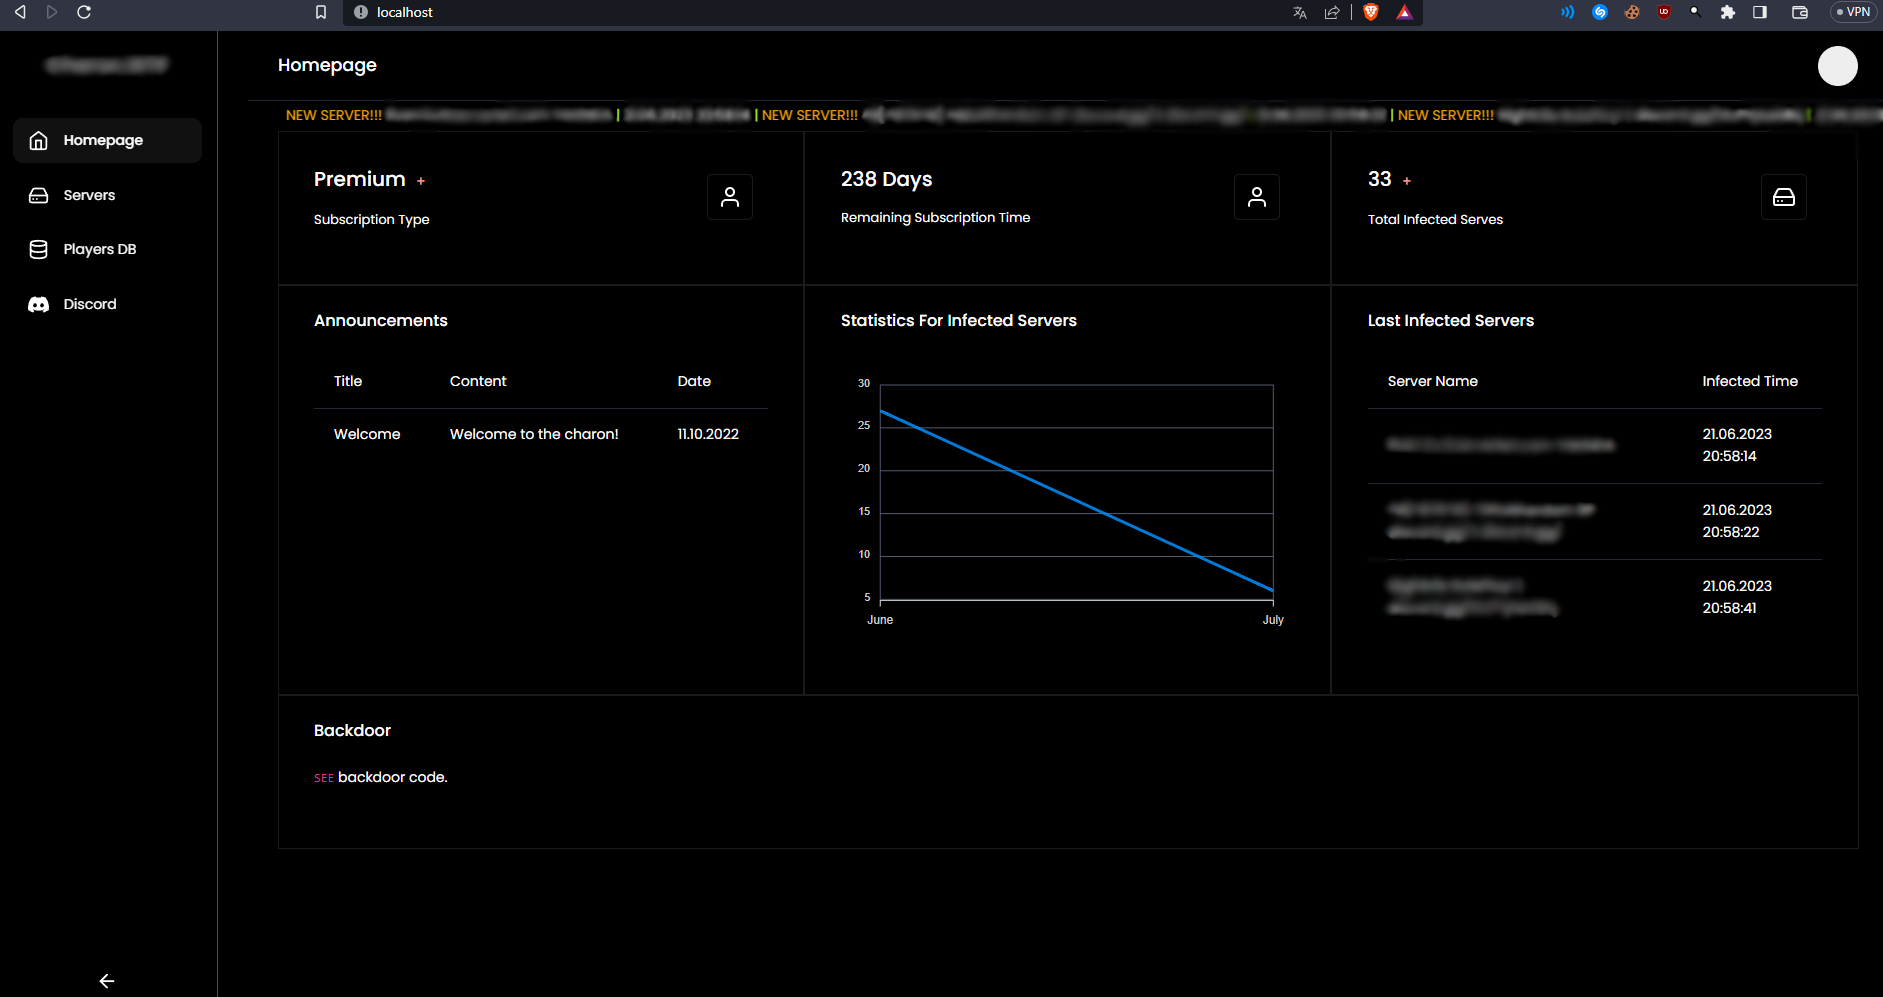Click infected time 21.06.2023 20:58:14
Viewport: 1883px width, 997px height.
(1737, 445)
